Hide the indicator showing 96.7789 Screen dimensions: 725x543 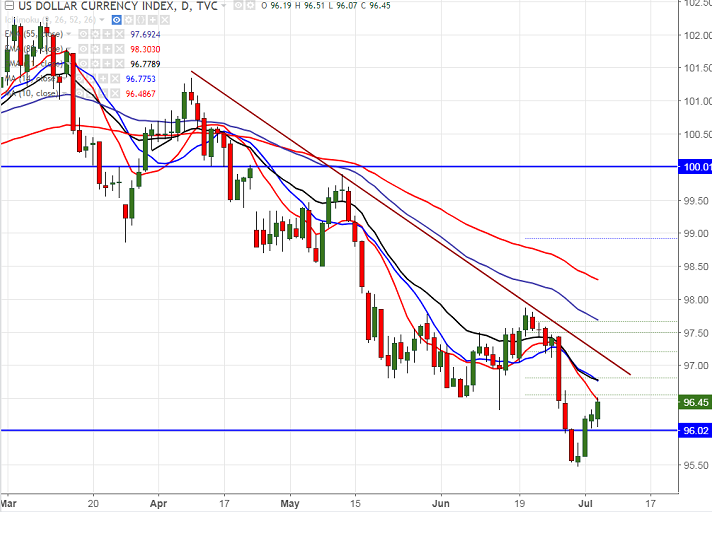coord(83,64)
